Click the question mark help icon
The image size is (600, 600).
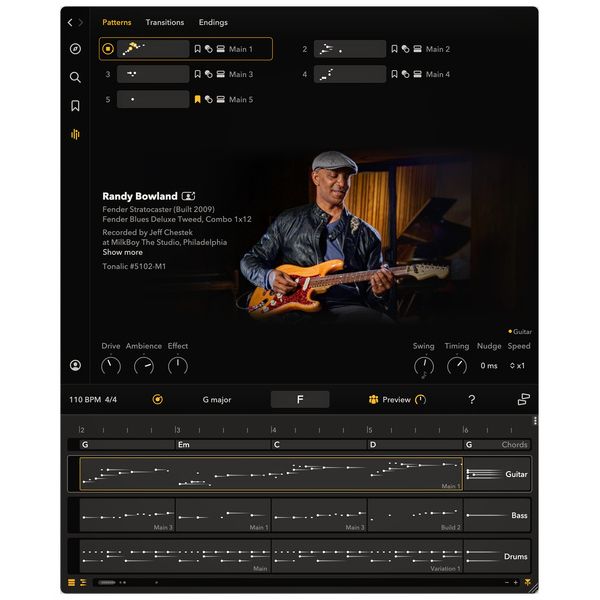tap(472, 400)
